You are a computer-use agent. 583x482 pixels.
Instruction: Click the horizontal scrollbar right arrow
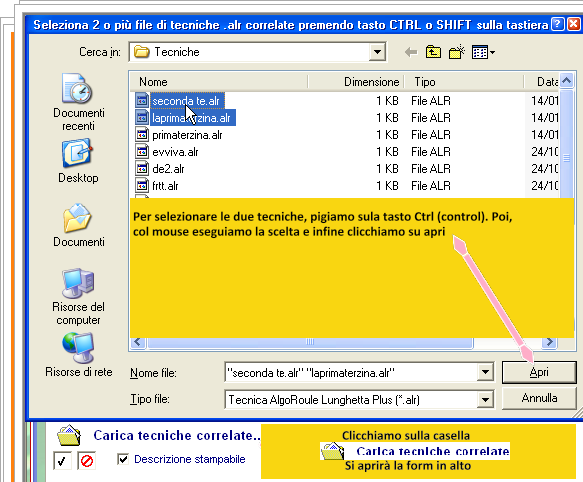click(x=550, y=342)
